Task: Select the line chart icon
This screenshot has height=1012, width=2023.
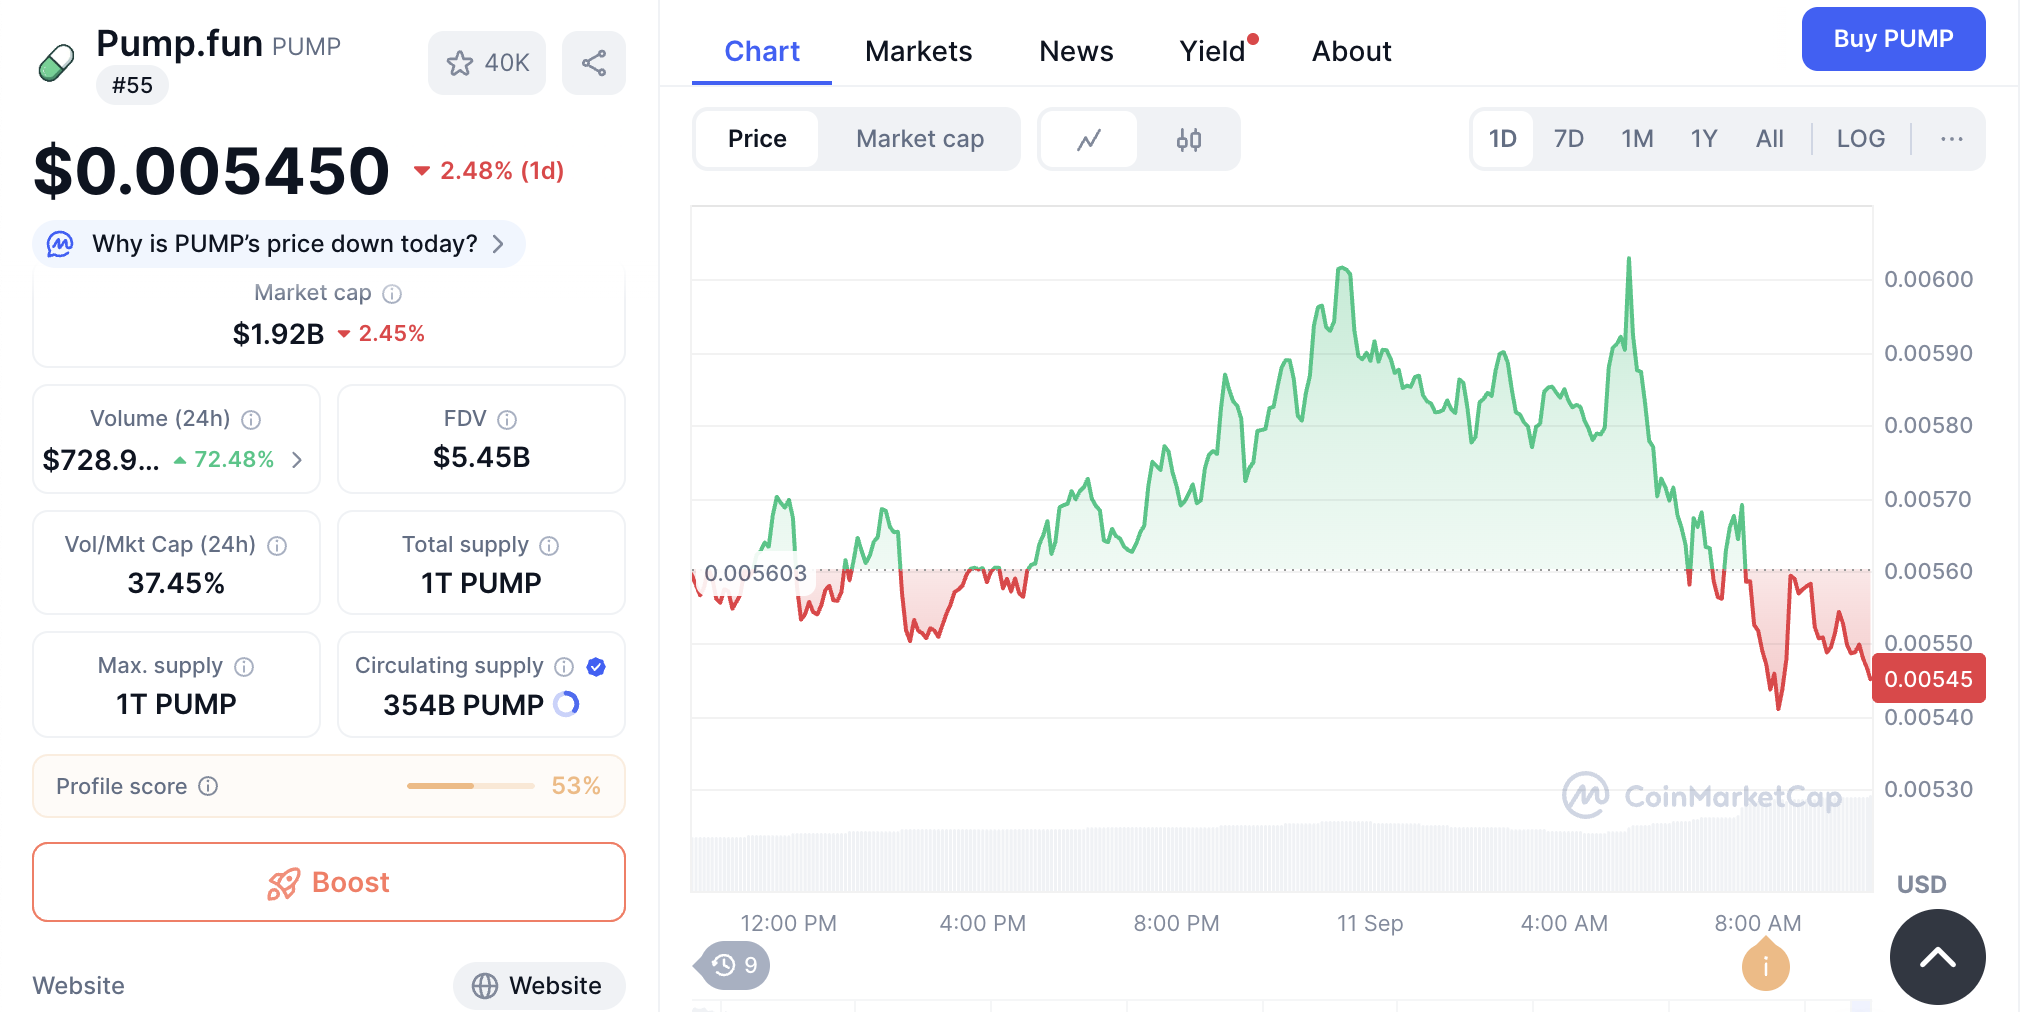Action: tap(1090, 139)
